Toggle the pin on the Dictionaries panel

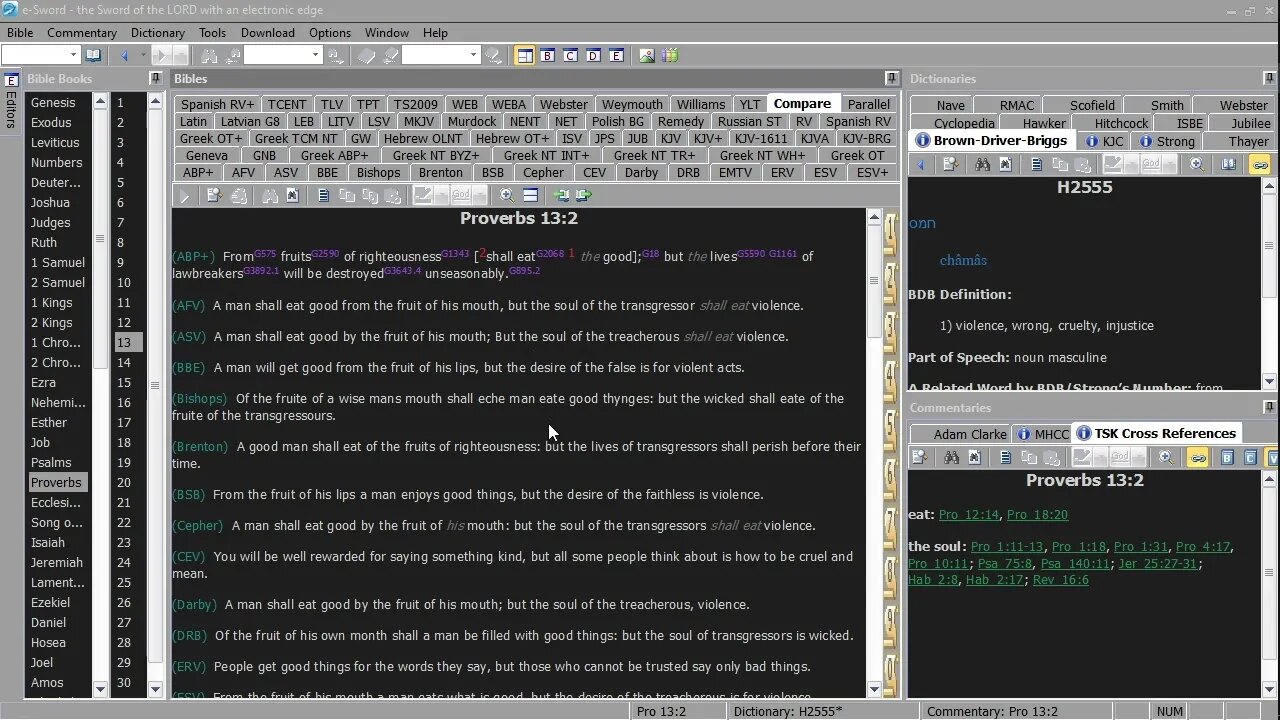click(1270, 78)
